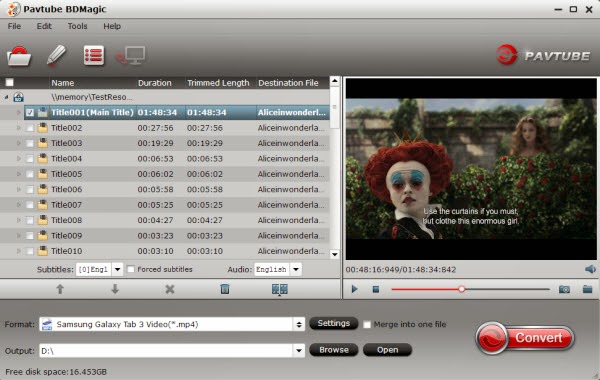The width and height of the screenshot is (600, 380).
Task: Expand Title001 Main Title row
Action: [18, 113]
